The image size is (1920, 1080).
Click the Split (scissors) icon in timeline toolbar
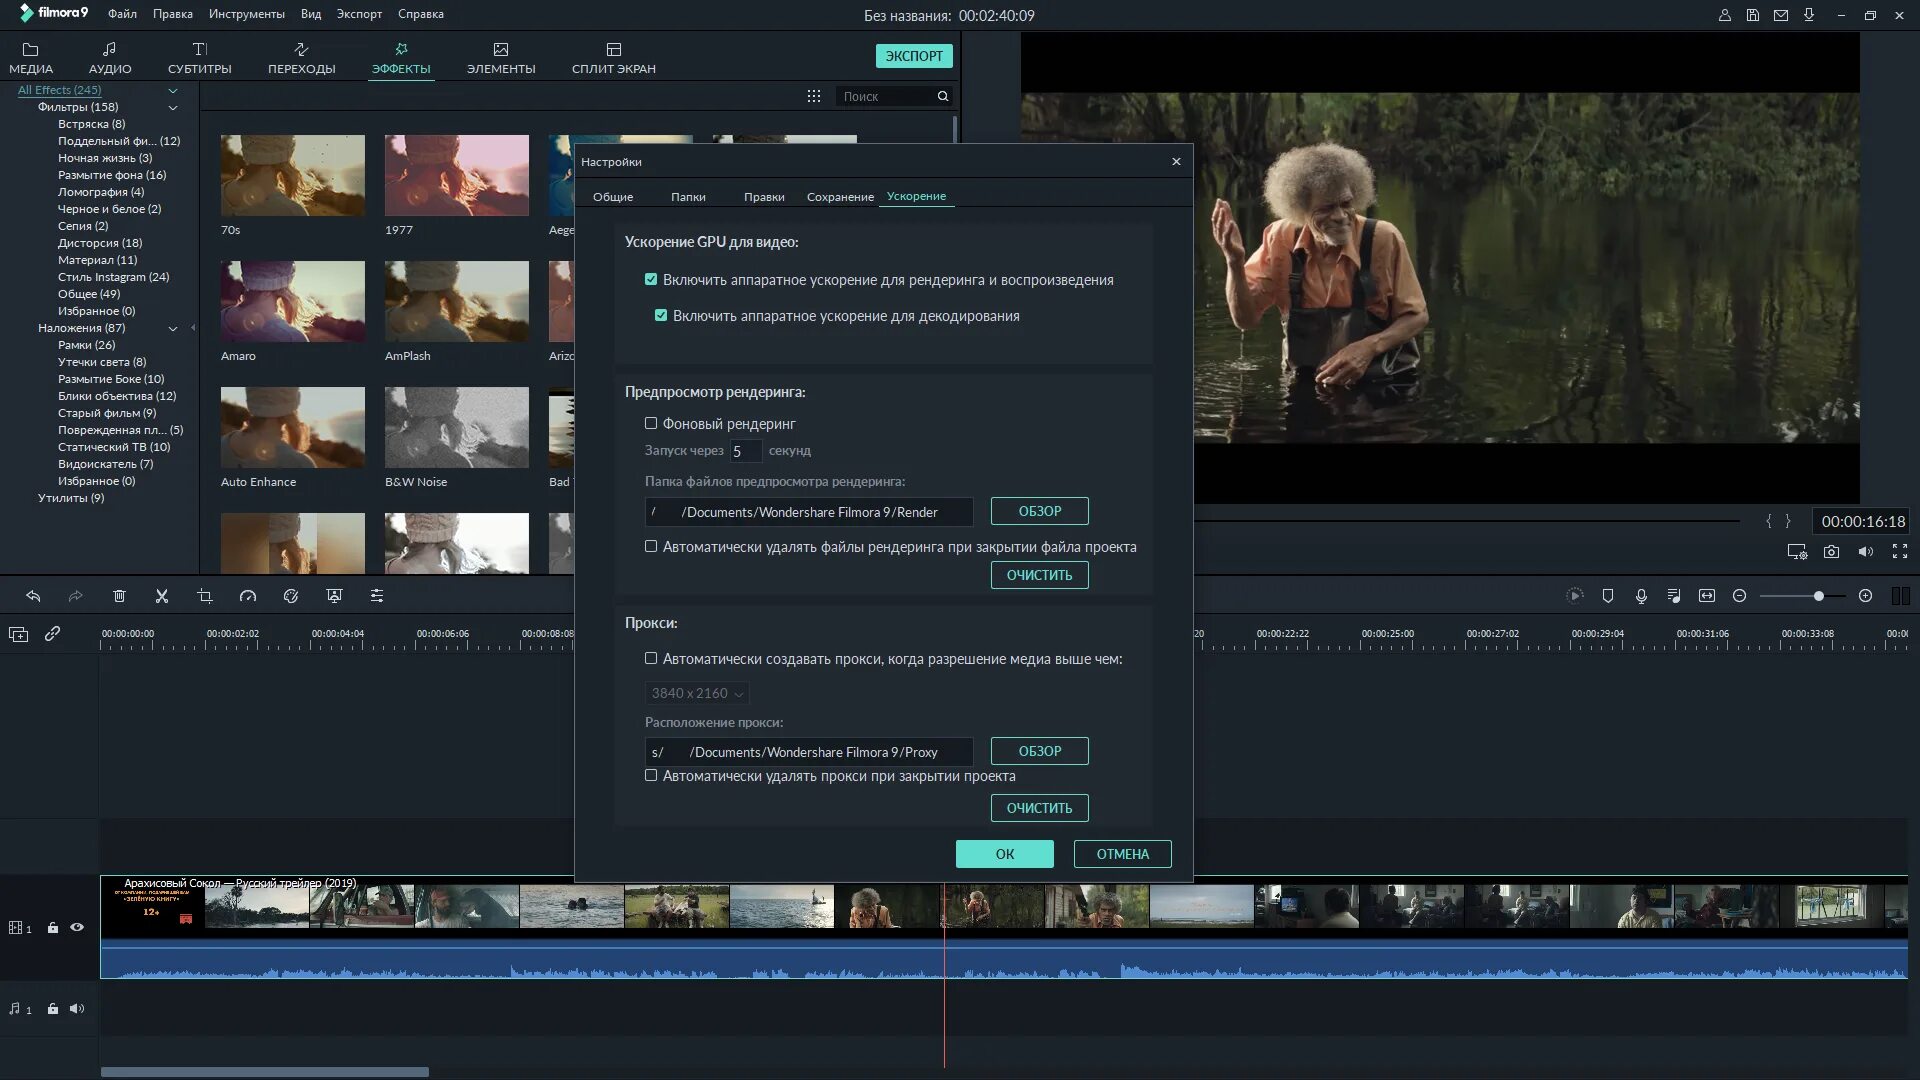162,596
